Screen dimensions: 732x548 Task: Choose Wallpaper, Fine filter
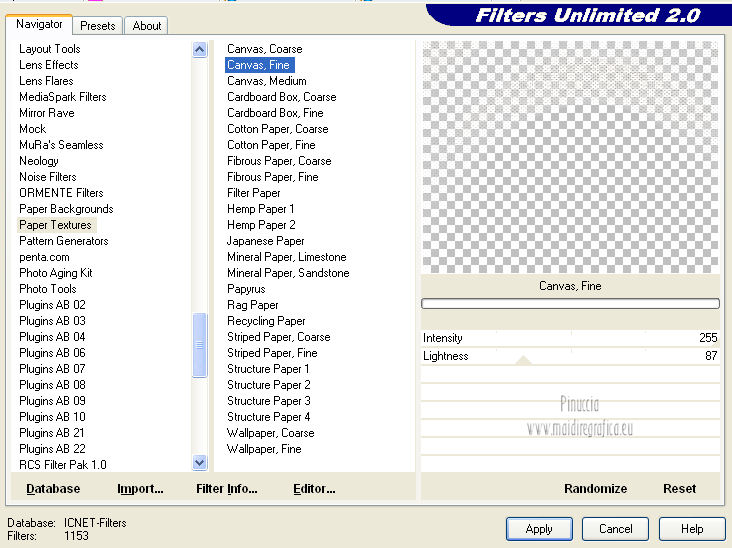264,449
